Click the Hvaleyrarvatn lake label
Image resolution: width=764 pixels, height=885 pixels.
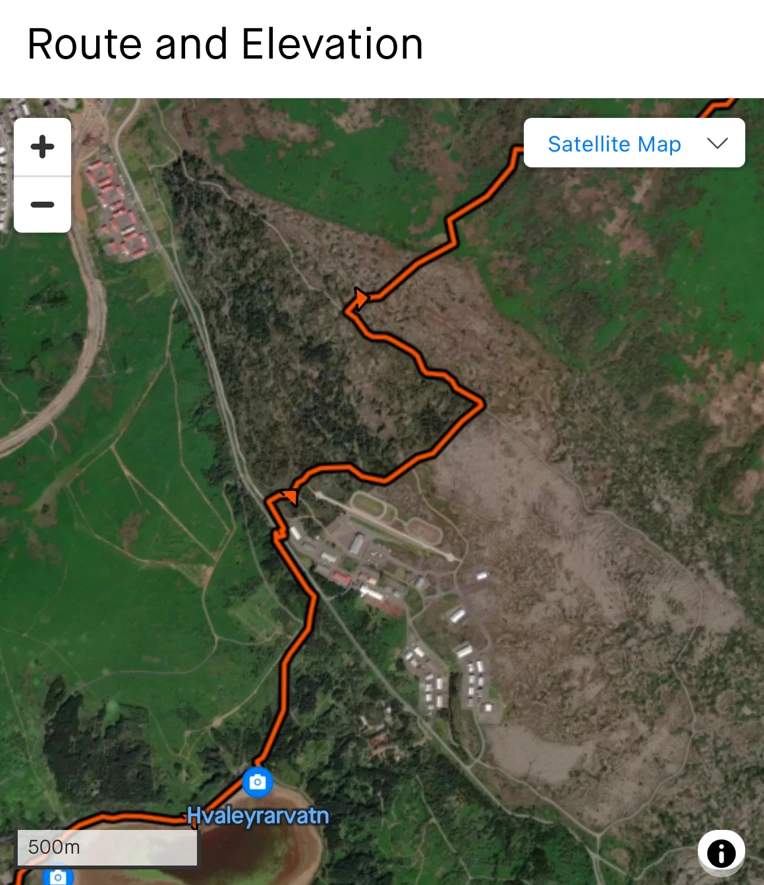[257, 816]
